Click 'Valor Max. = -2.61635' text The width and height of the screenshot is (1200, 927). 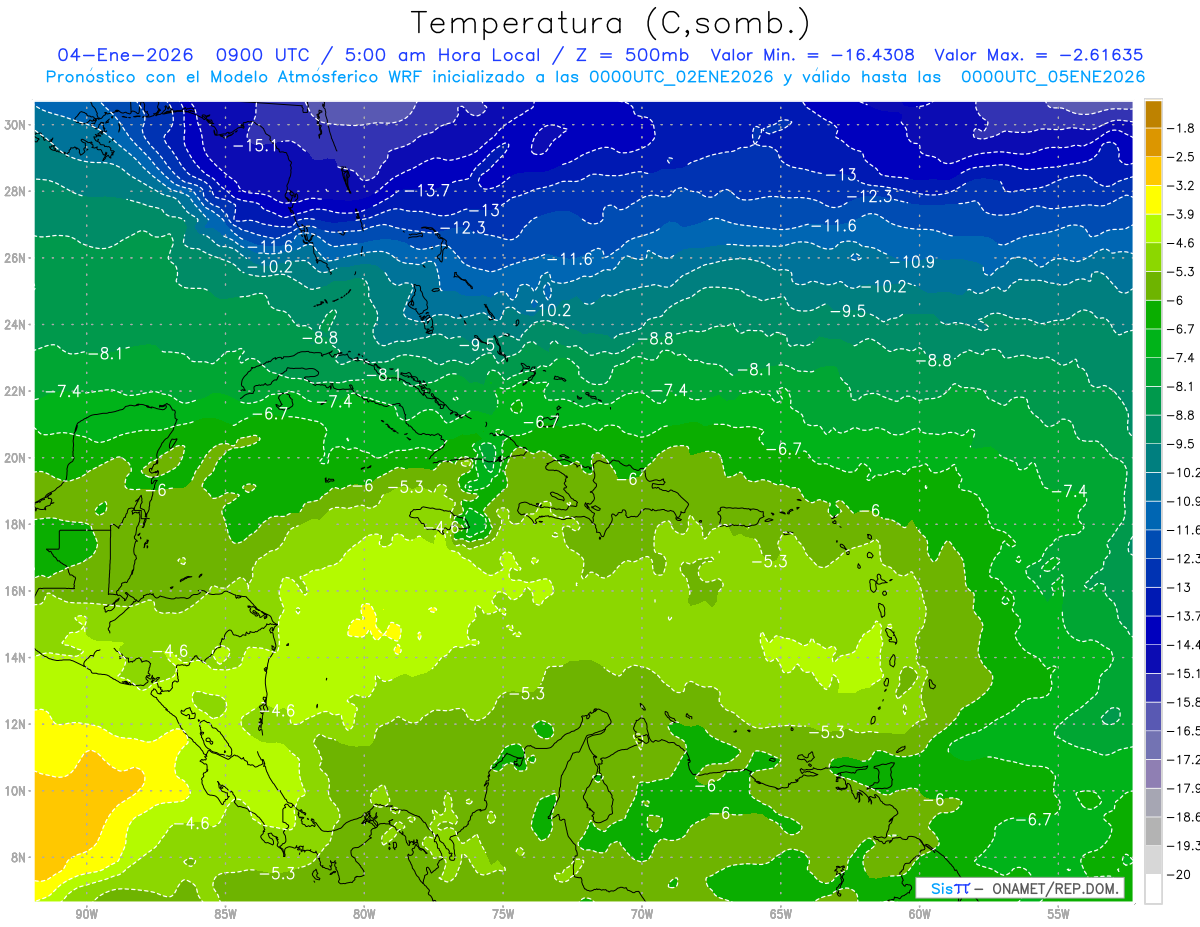[x=1038, y=55]
